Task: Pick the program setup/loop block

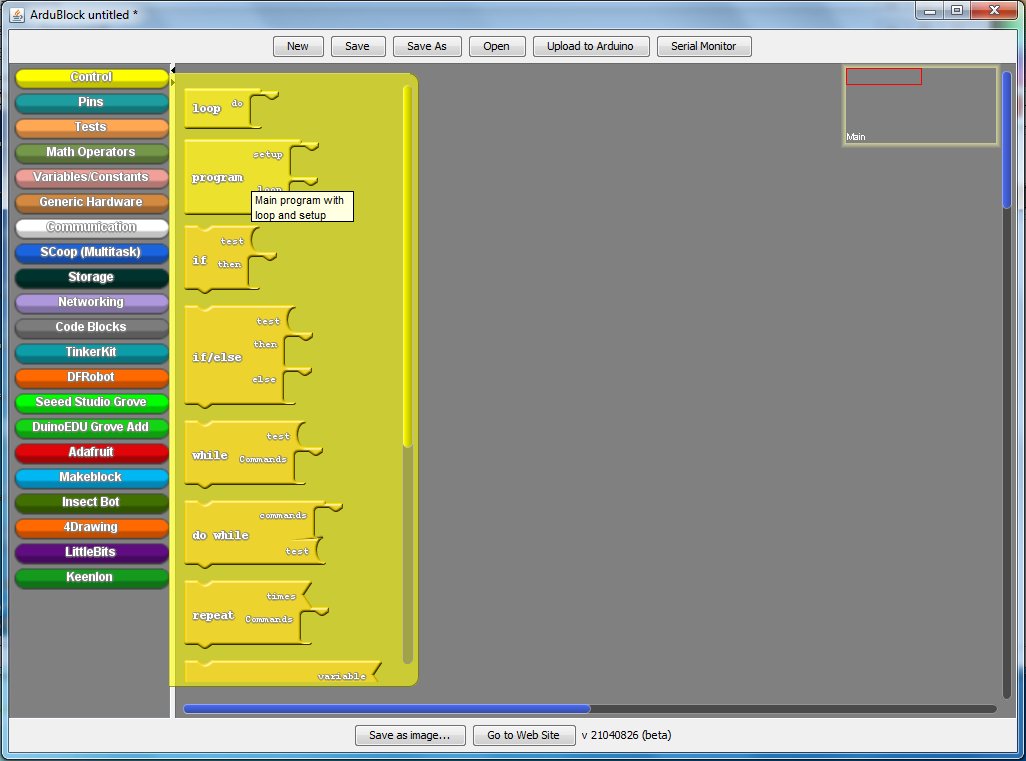Action: point(217,177)
